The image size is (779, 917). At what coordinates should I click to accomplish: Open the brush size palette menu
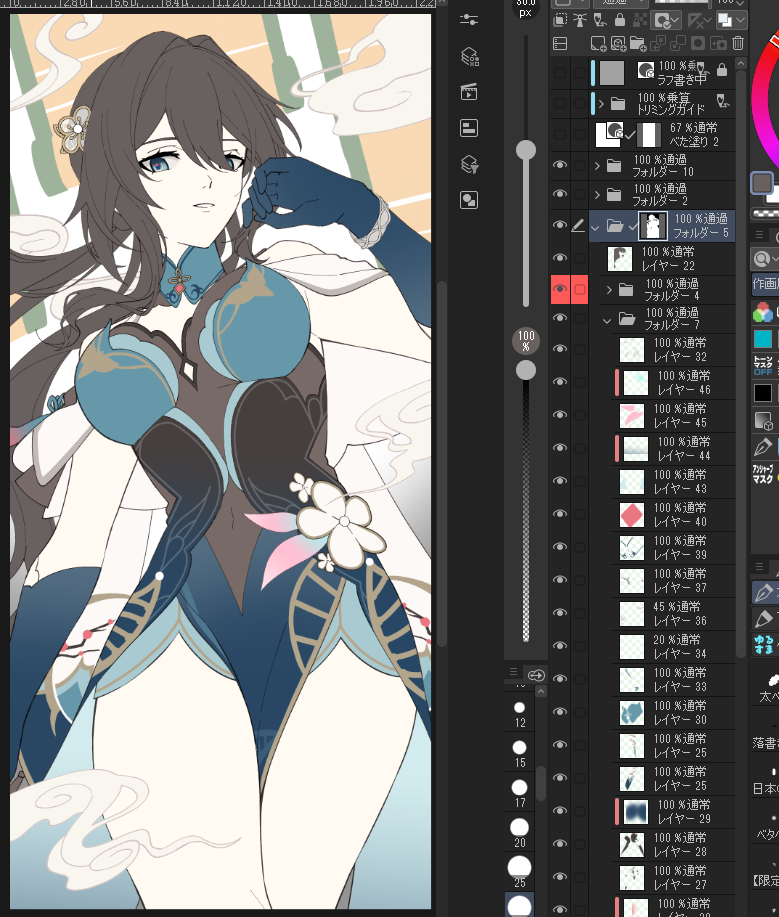[x=513, y=671]
